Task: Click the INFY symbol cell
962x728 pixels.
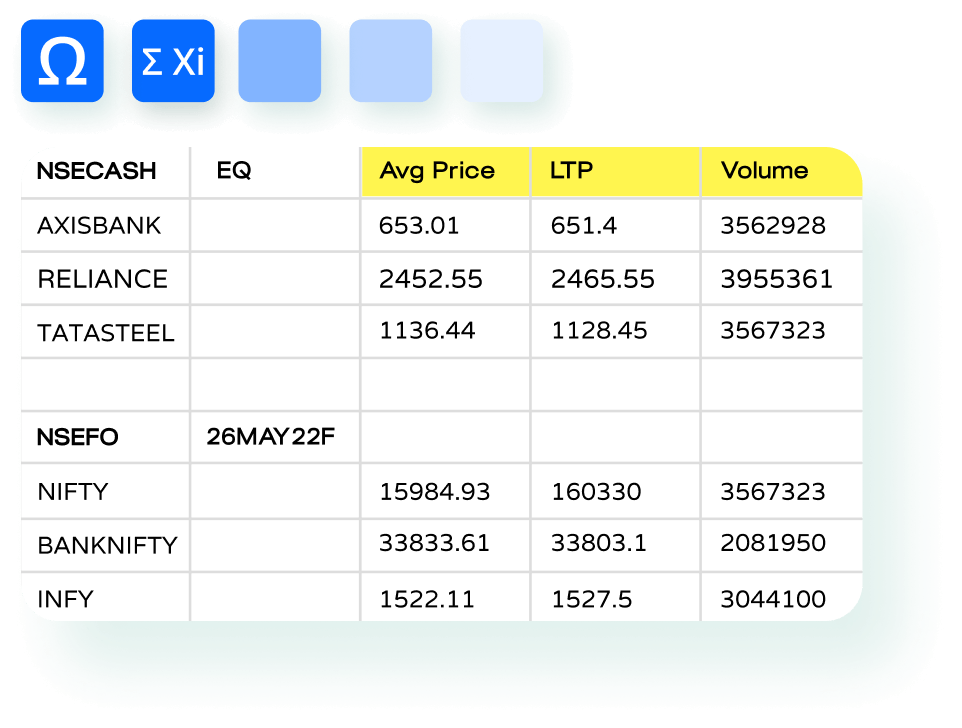Action: 65,599
